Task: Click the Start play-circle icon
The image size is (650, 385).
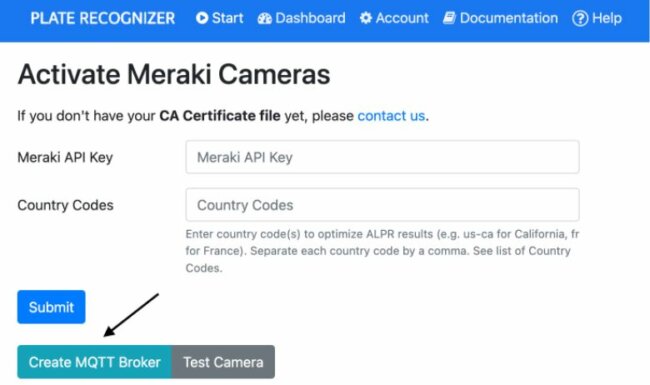Action: [x=202, y=18]
